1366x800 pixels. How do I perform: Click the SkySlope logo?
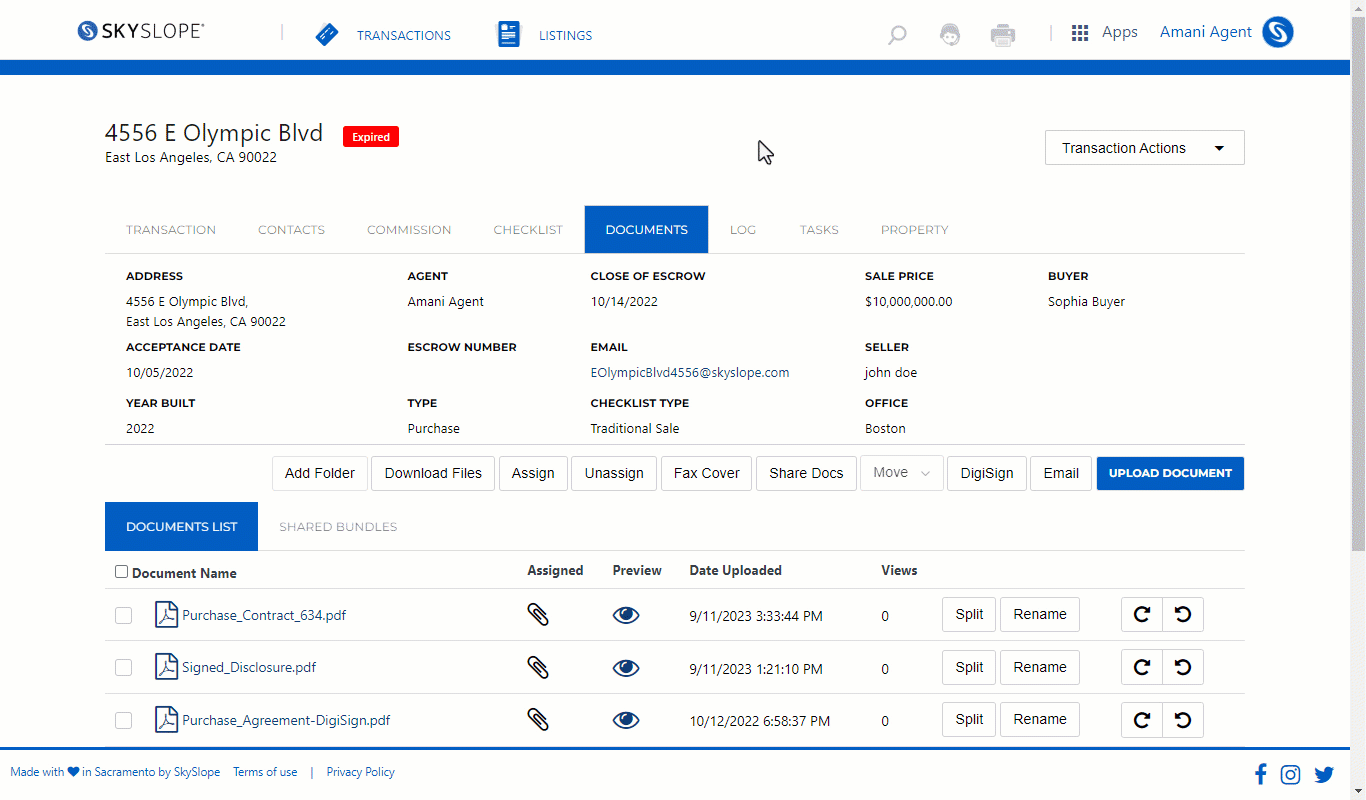[141, 31]
